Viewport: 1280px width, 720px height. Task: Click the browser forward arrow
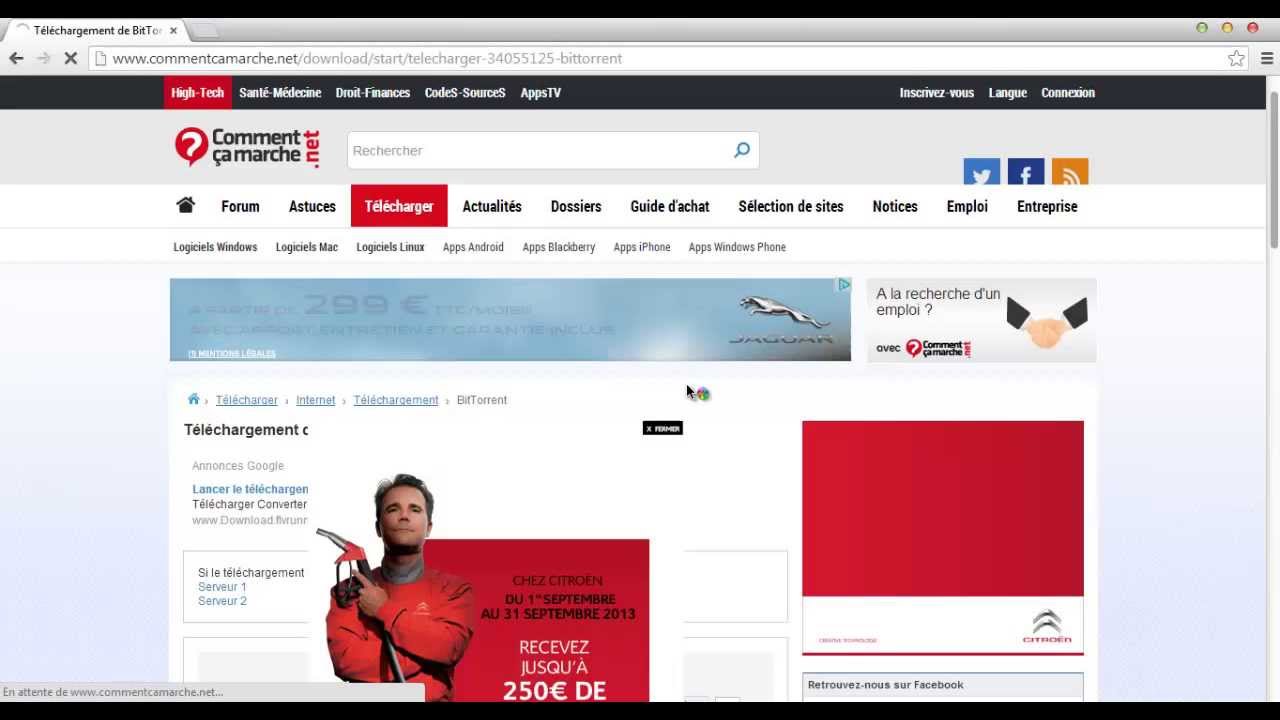click(43, 58)
